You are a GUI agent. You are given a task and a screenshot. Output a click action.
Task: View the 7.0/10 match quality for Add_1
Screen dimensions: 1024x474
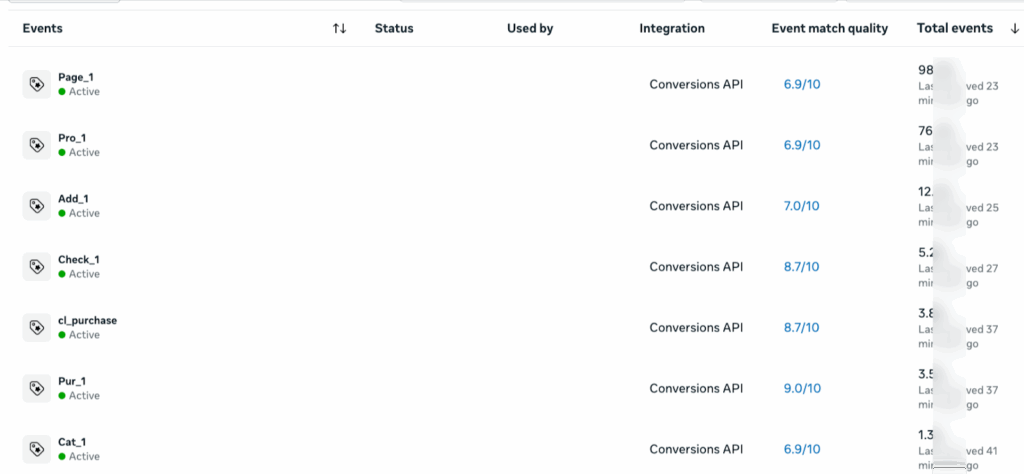801,206
